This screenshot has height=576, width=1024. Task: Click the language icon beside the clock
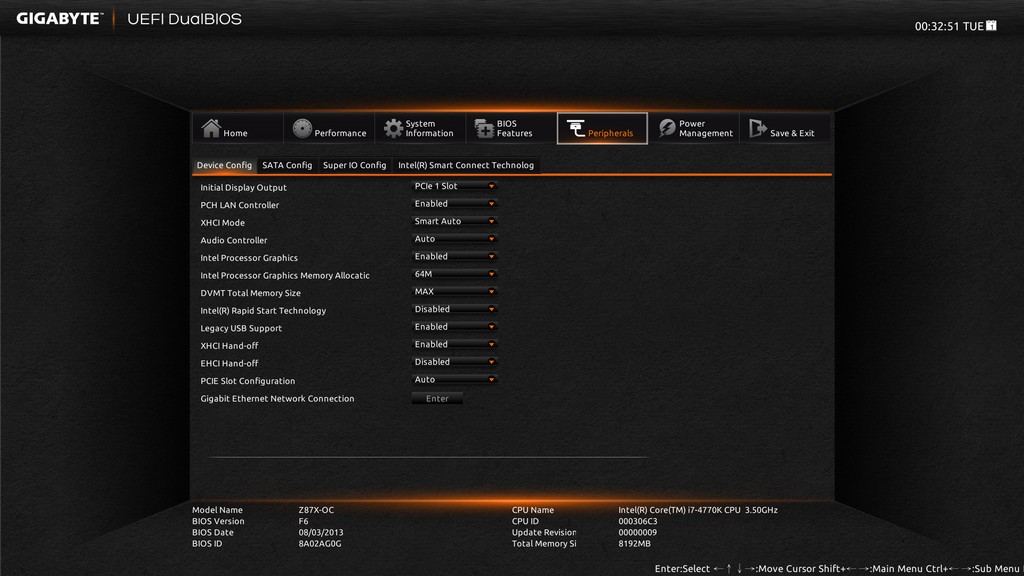point(991,25)
